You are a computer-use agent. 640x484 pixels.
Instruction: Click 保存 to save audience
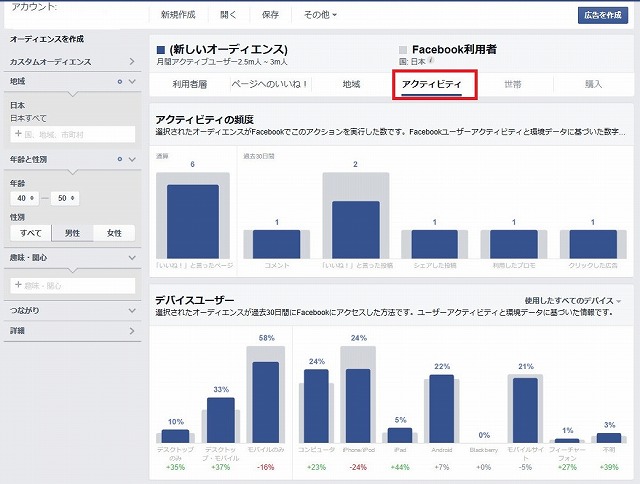[270, 15]
